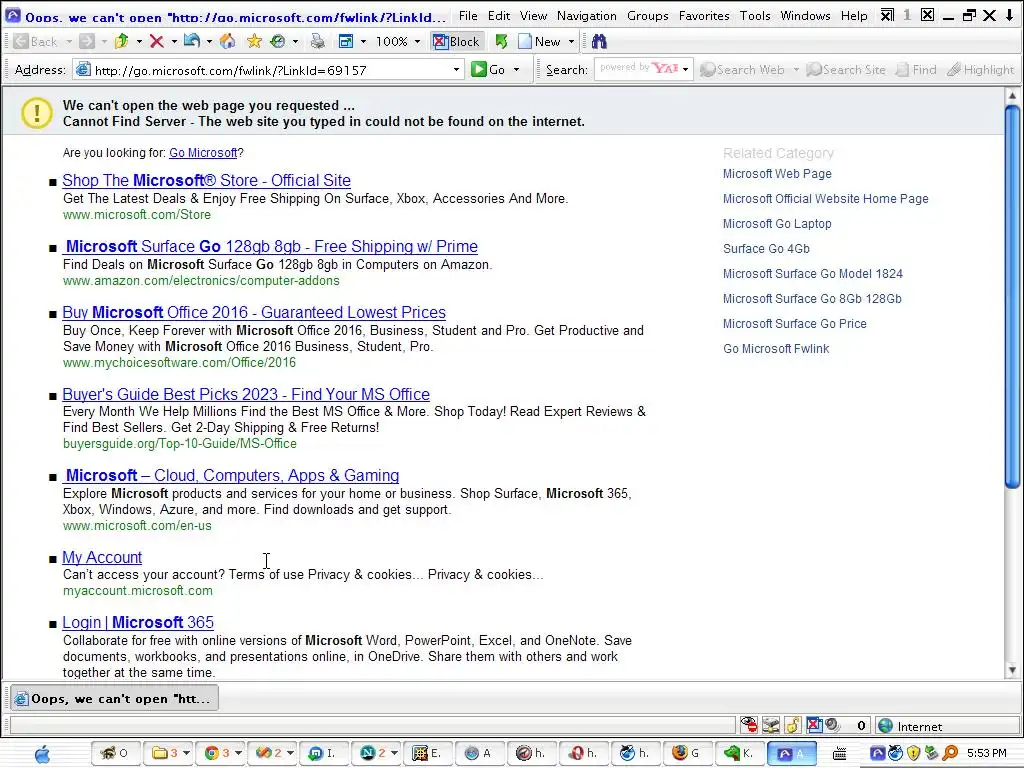The height and width of the screenshot is (768, 1024).
Task: Toggle the eye blocker status bar icon
Action: click(x=749, y=725)
